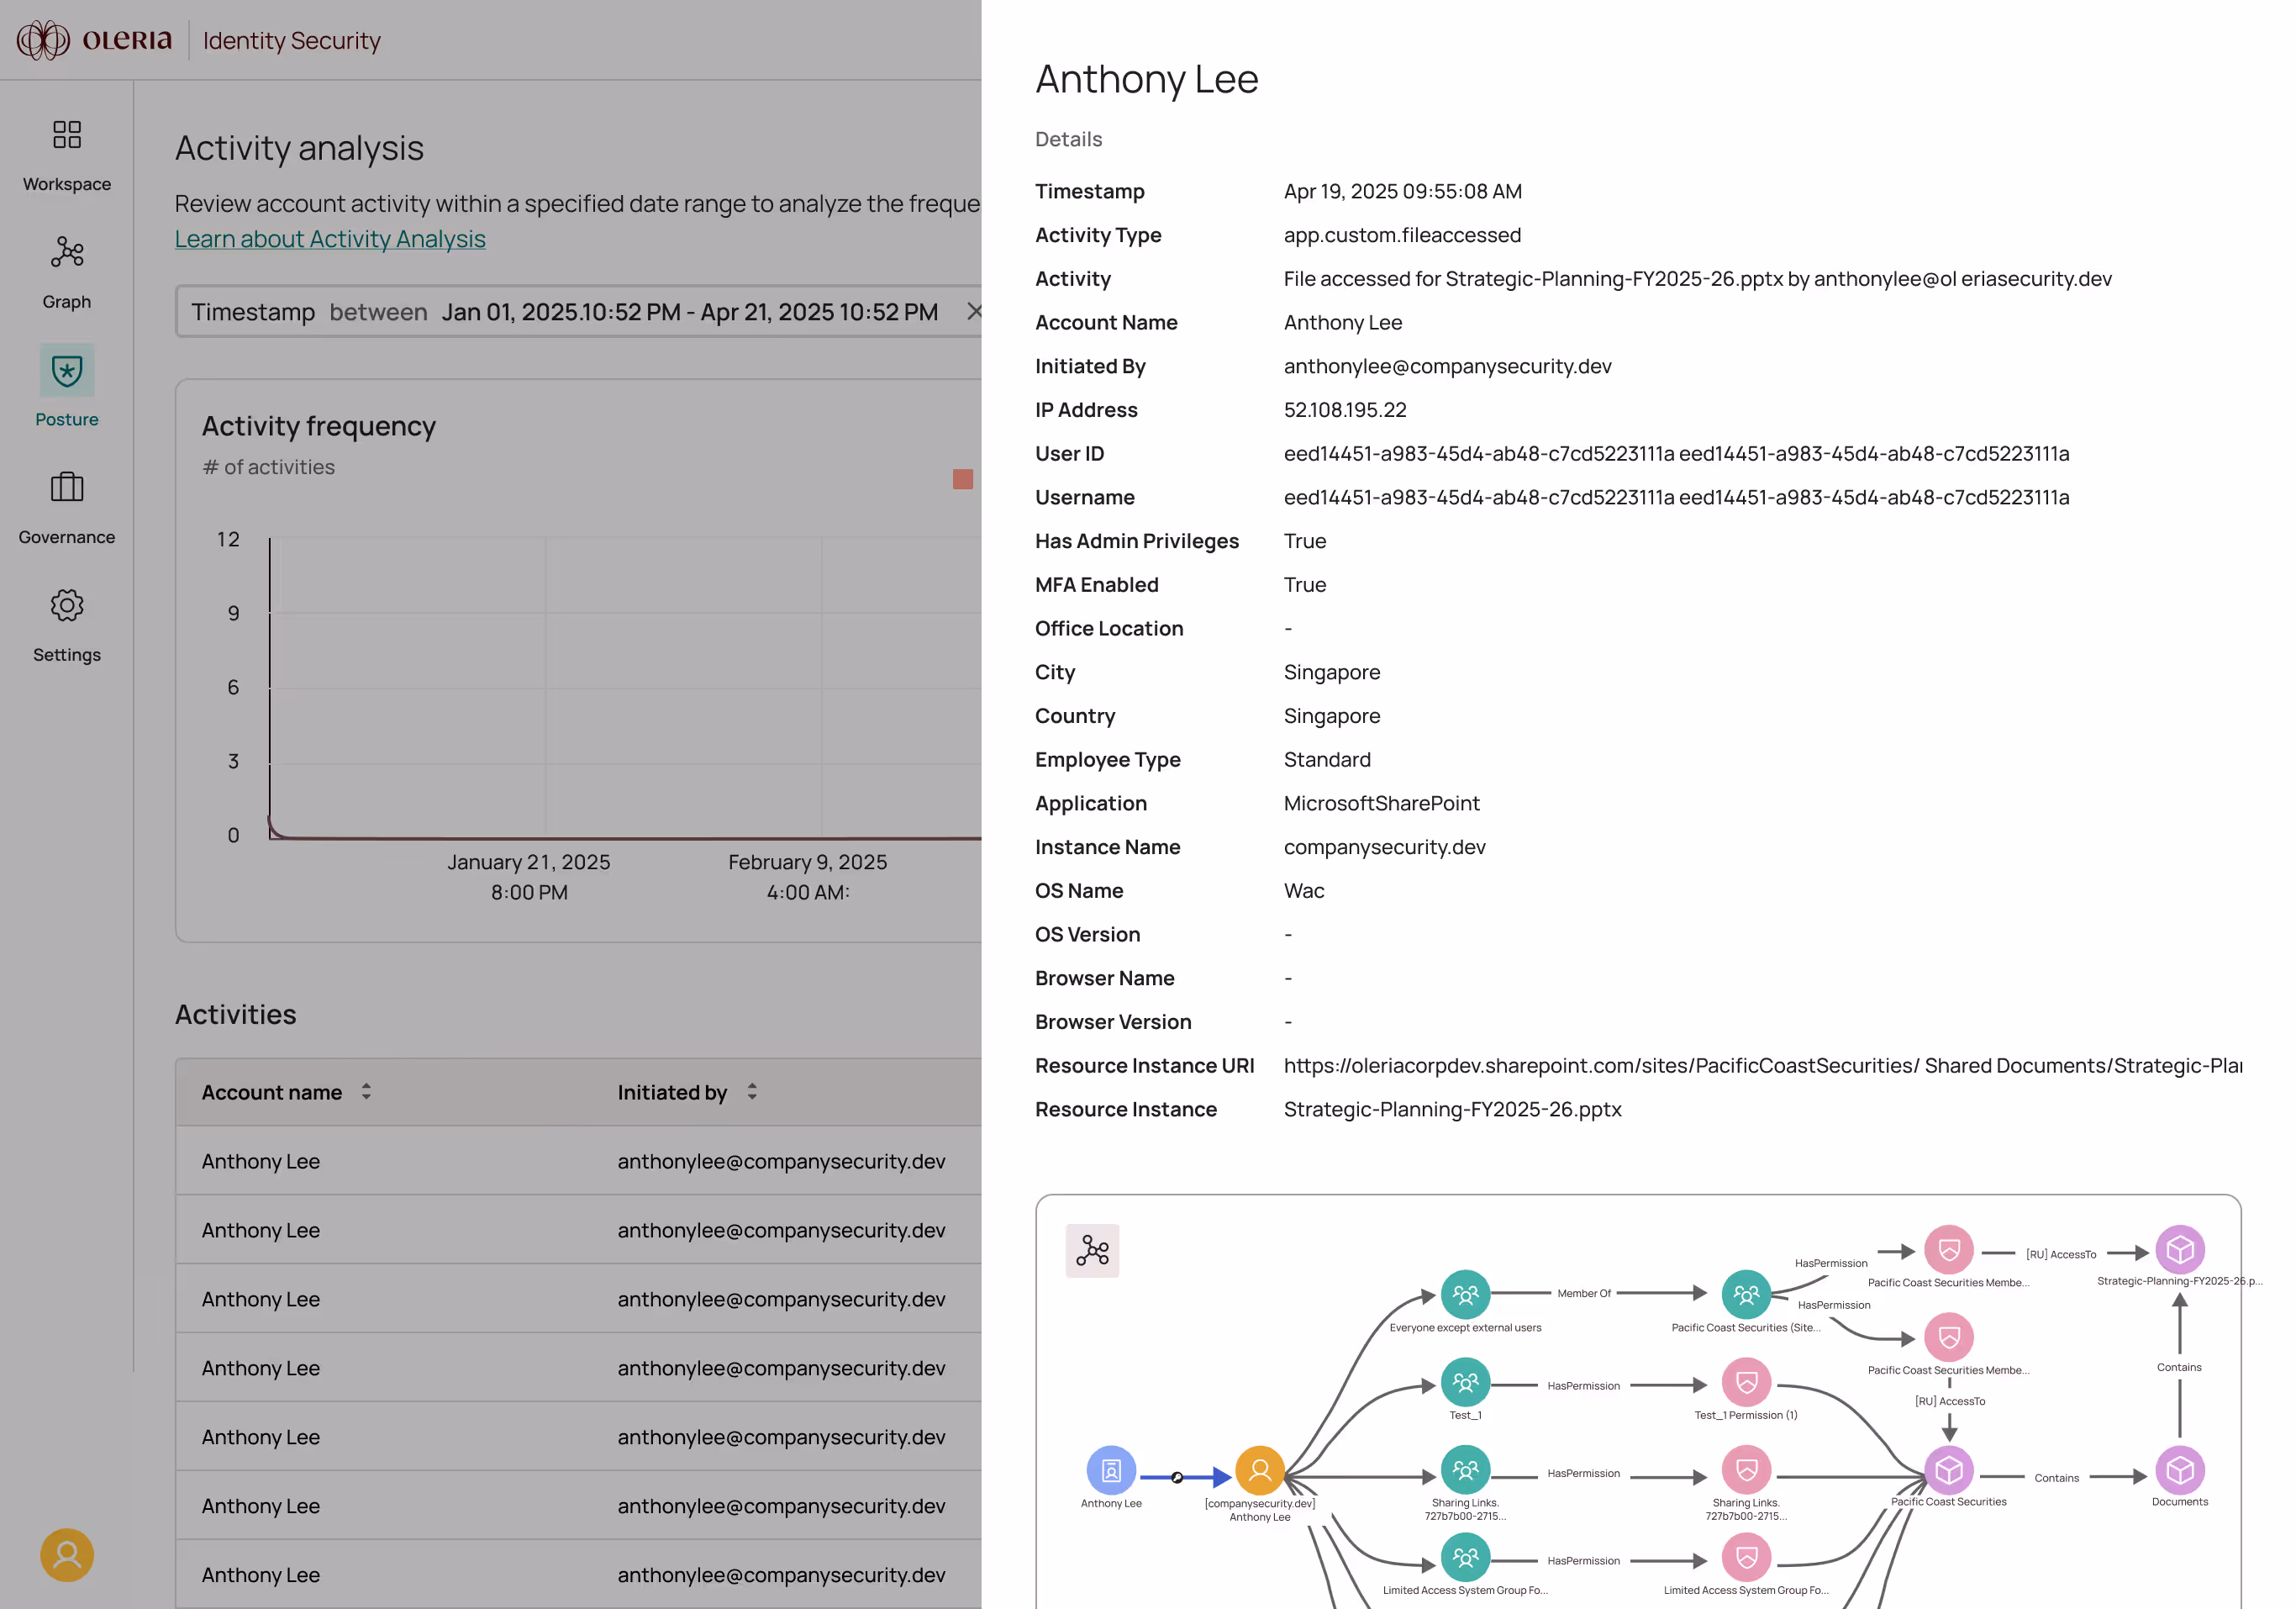
Task: Click the user profile avatar icon
Action: (67, 1555)
